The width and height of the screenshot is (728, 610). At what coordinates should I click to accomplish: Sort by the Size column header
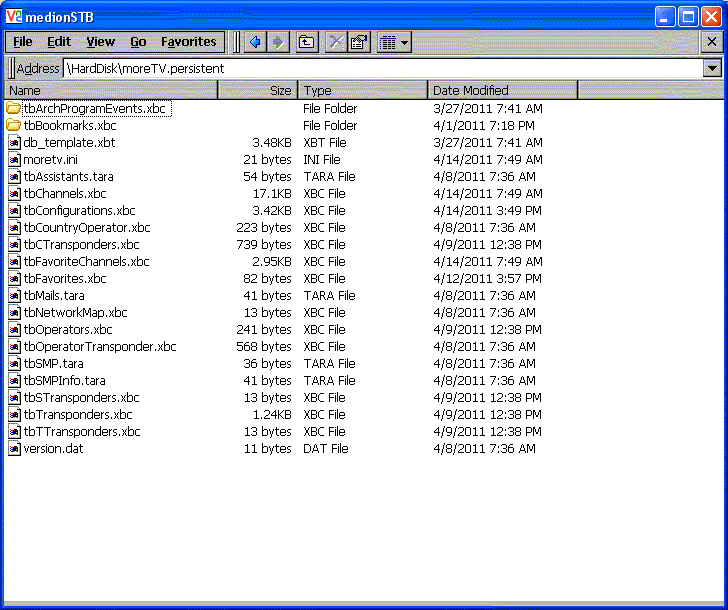[x=258, y=90]
